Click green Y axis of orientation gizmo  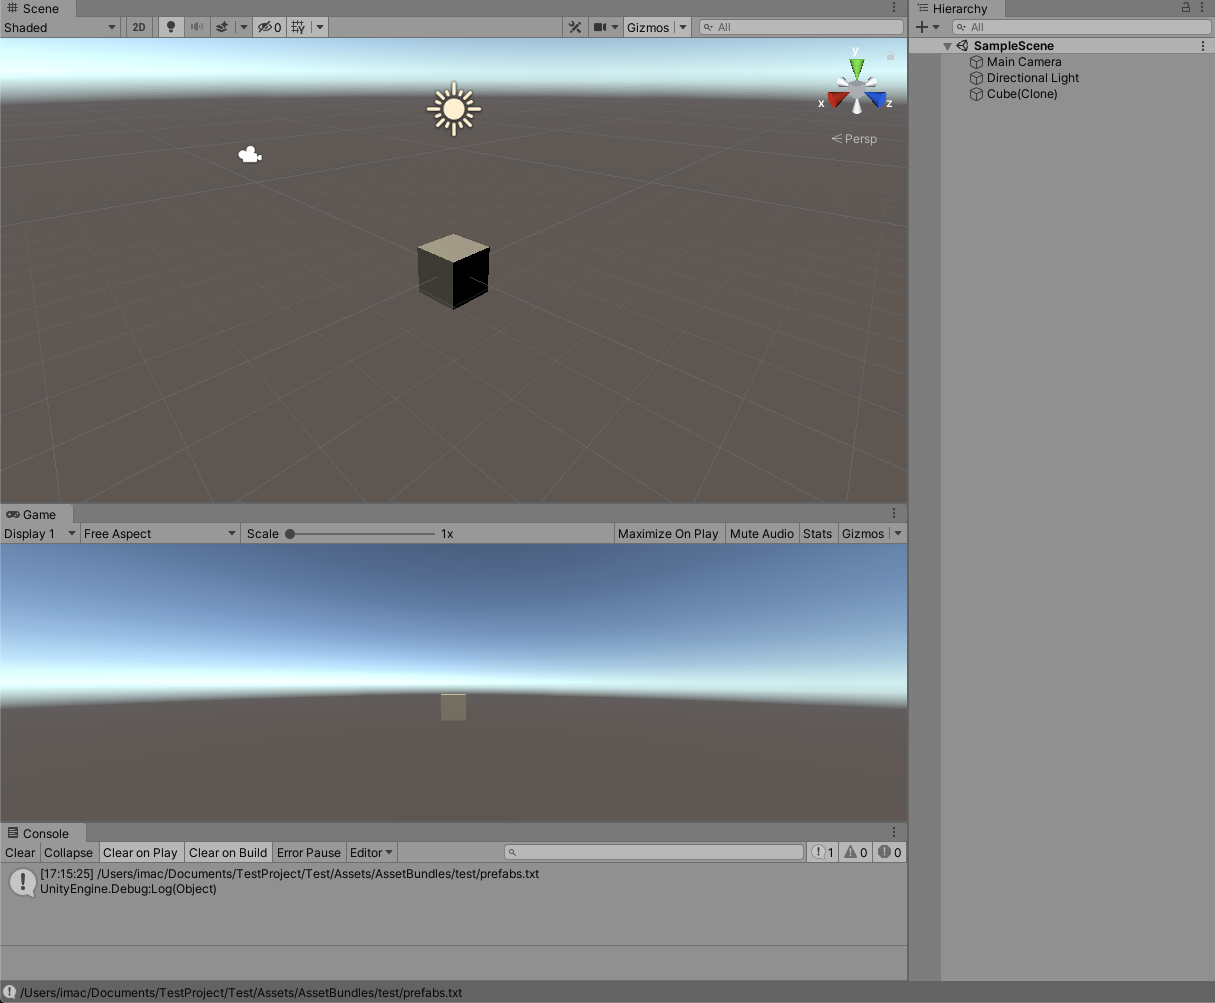[x=857, y=66]
